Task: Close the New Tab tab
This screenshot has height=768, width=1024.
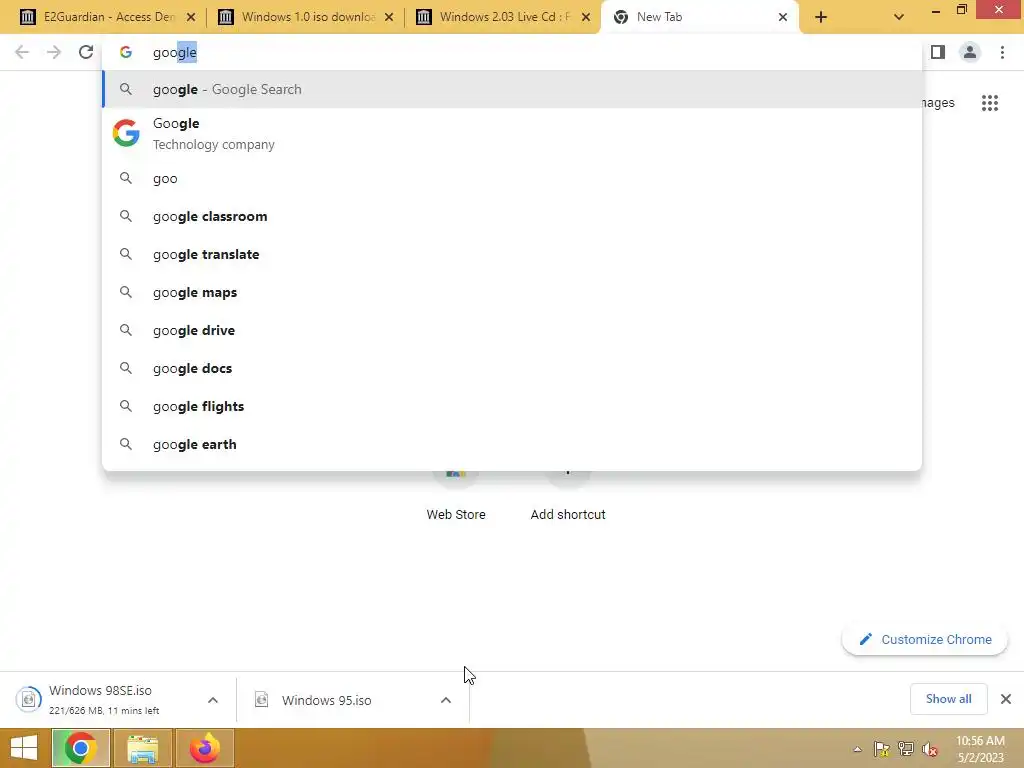Action: pyautogui.click(x=783, y=17)
